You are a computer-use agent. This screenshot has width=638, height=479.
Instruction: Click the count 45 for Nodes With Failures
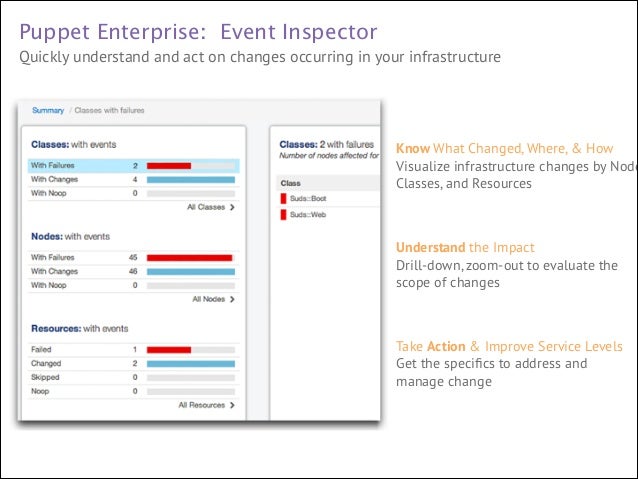tap(133, 258)
